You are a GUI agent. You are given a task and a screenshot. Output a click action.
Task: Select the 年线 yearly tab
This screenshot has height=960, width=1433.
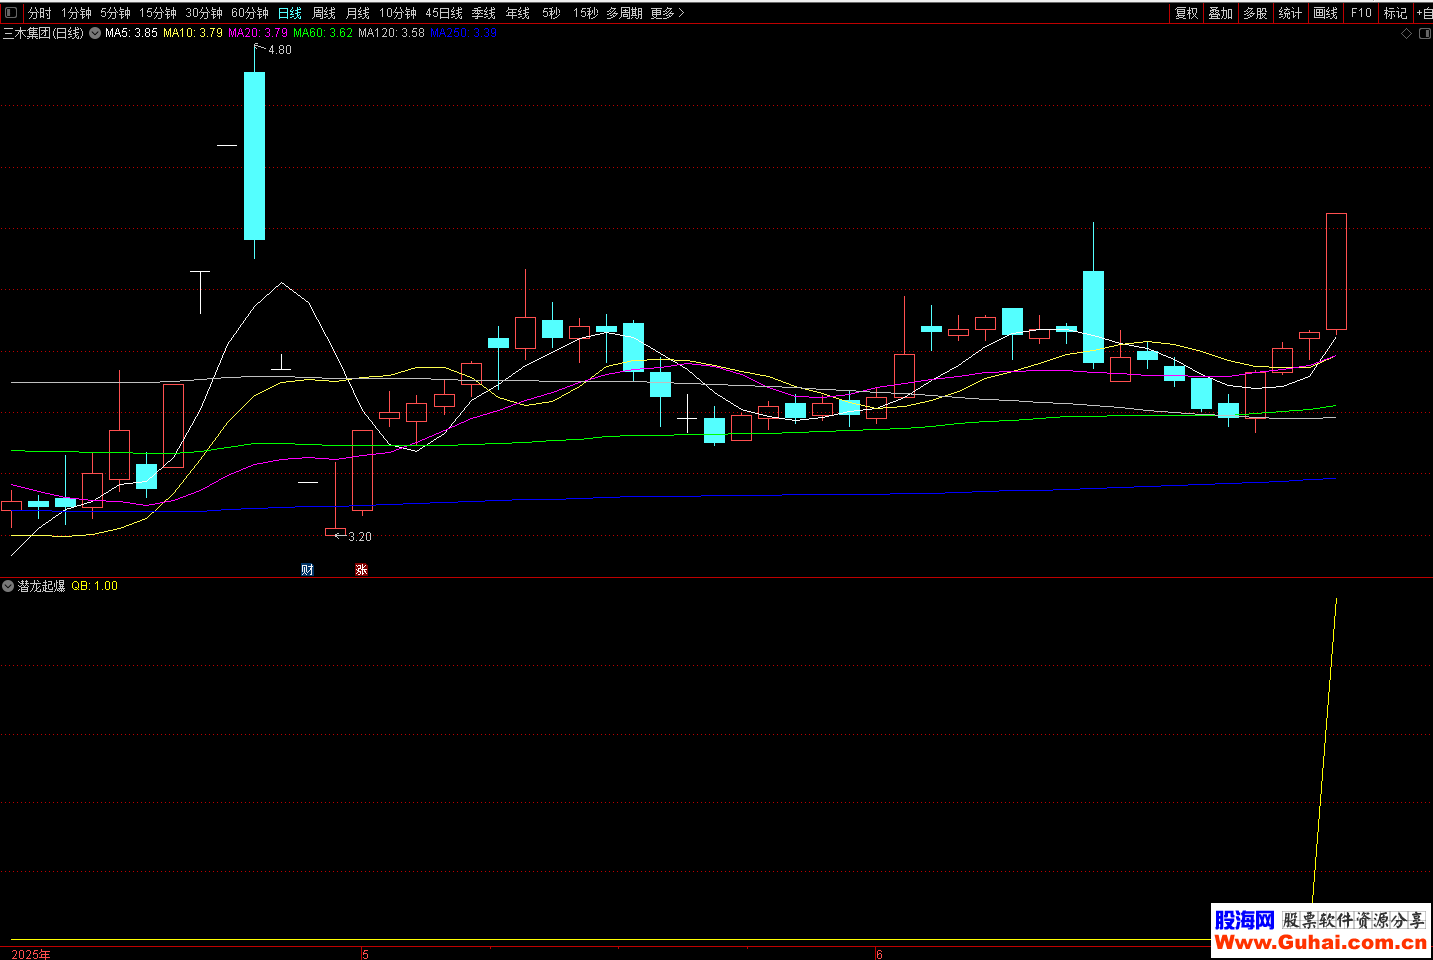(518, 13)
